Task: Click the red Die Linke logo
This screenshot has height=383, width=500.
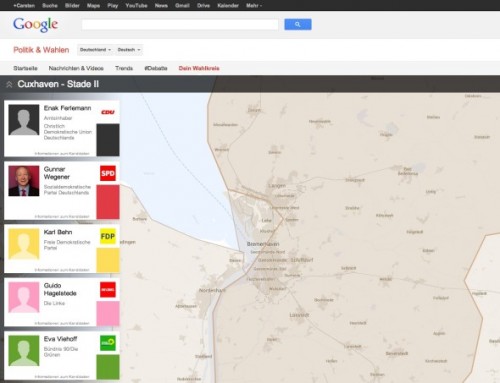Action: coord(108,290)
